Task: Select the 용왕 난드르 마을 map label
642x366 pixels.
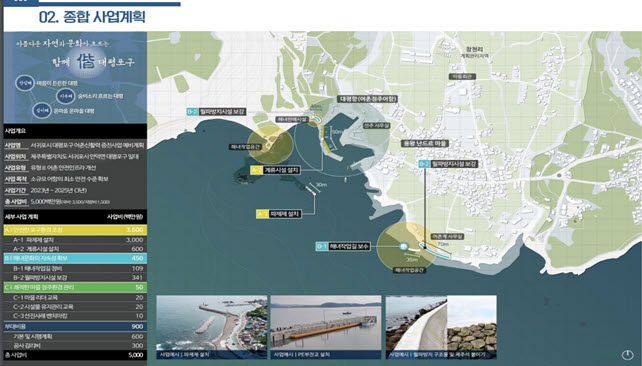Action: 425,143
